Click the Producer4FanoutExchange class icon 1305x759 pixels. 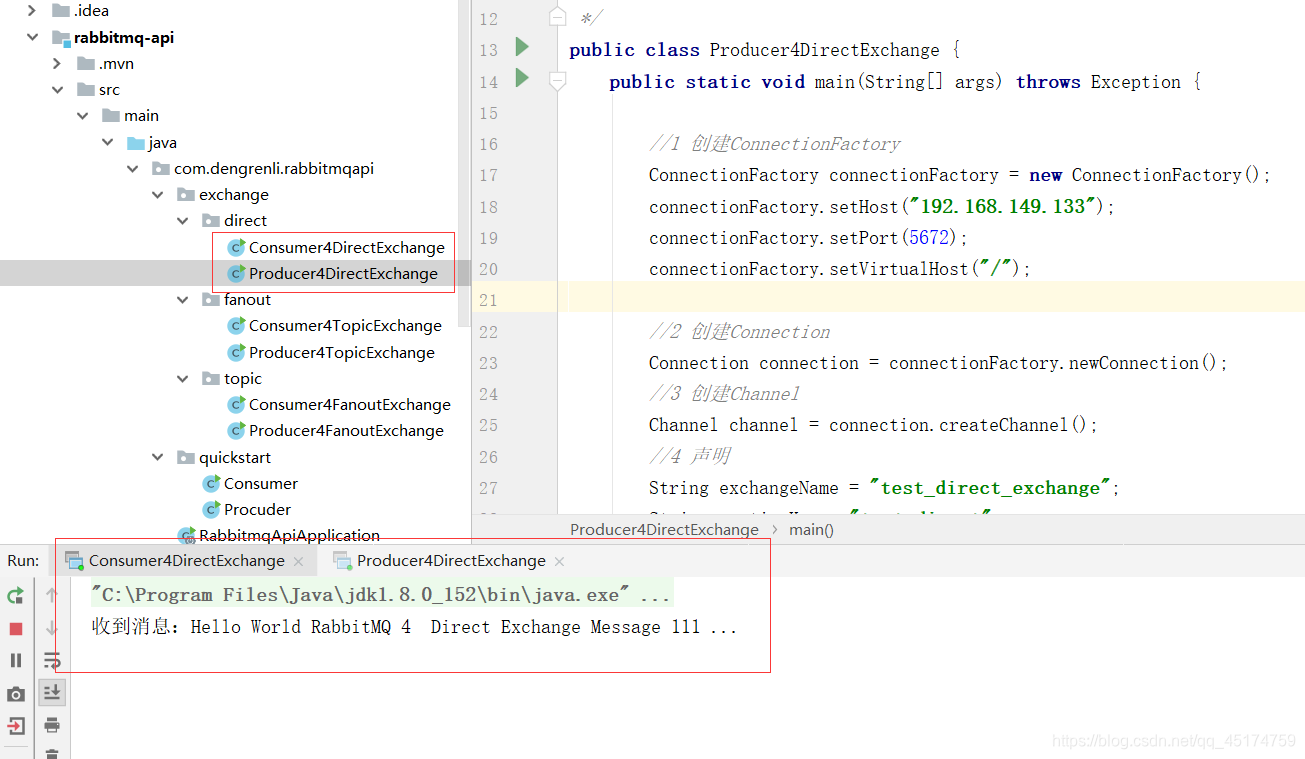point(237,430)
